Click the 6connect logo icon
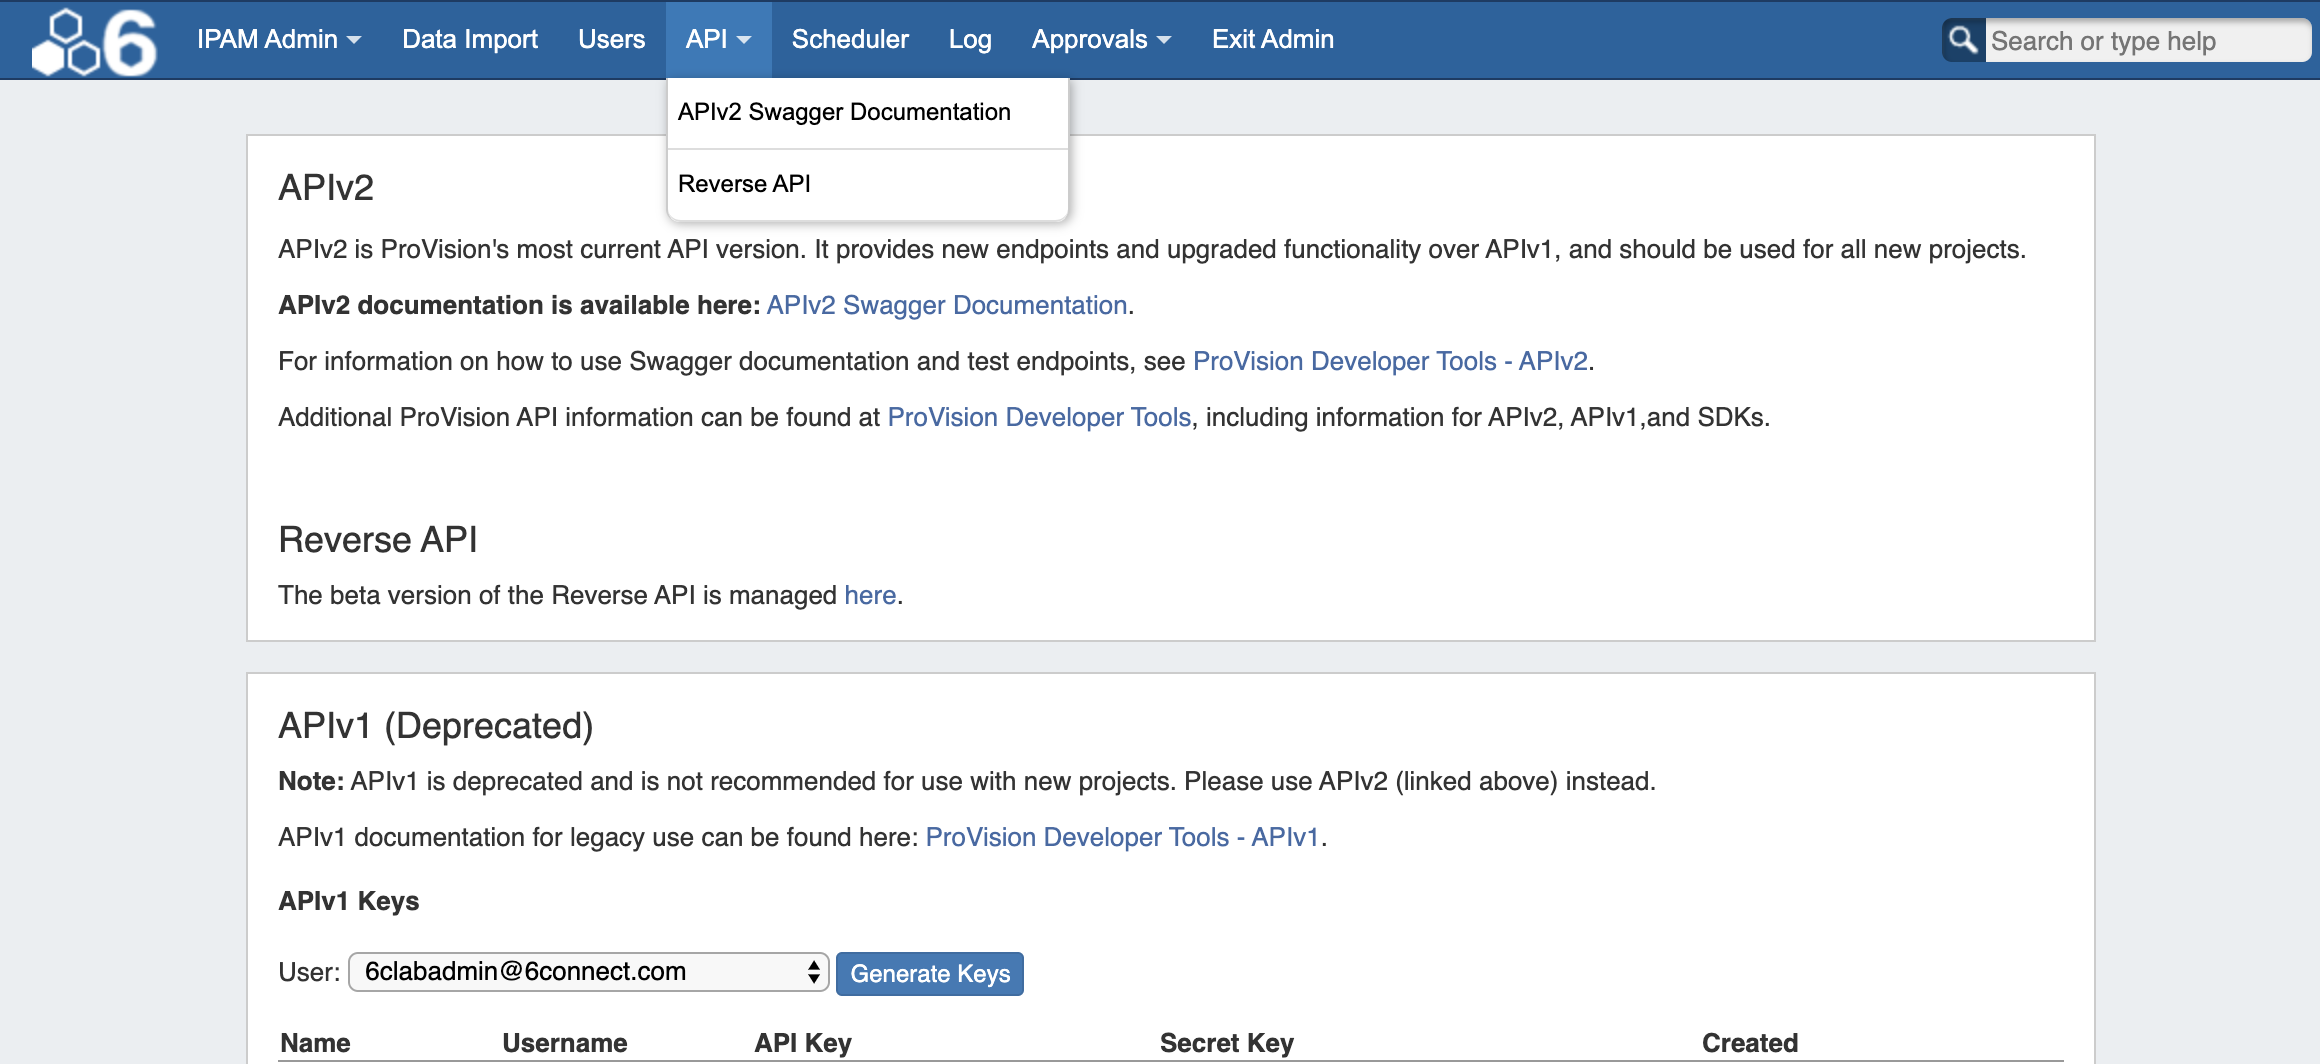Image resolution: width=2320 pixels, height=1064 pixels. click(x=94, y=41)
